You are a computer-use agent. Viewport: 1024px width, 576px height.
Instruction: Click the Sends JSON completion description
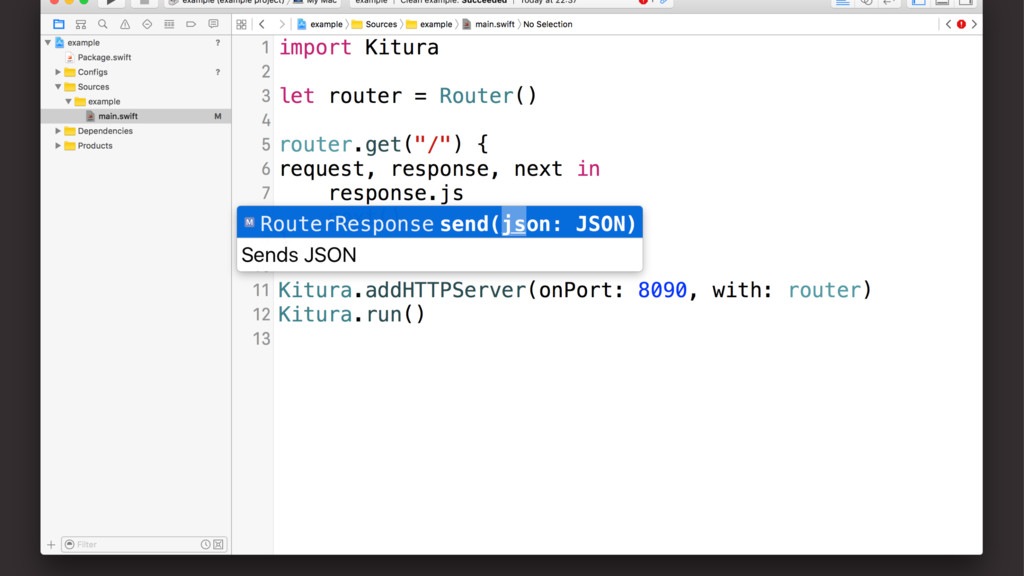pyautogui.click(x=299, y=255)
